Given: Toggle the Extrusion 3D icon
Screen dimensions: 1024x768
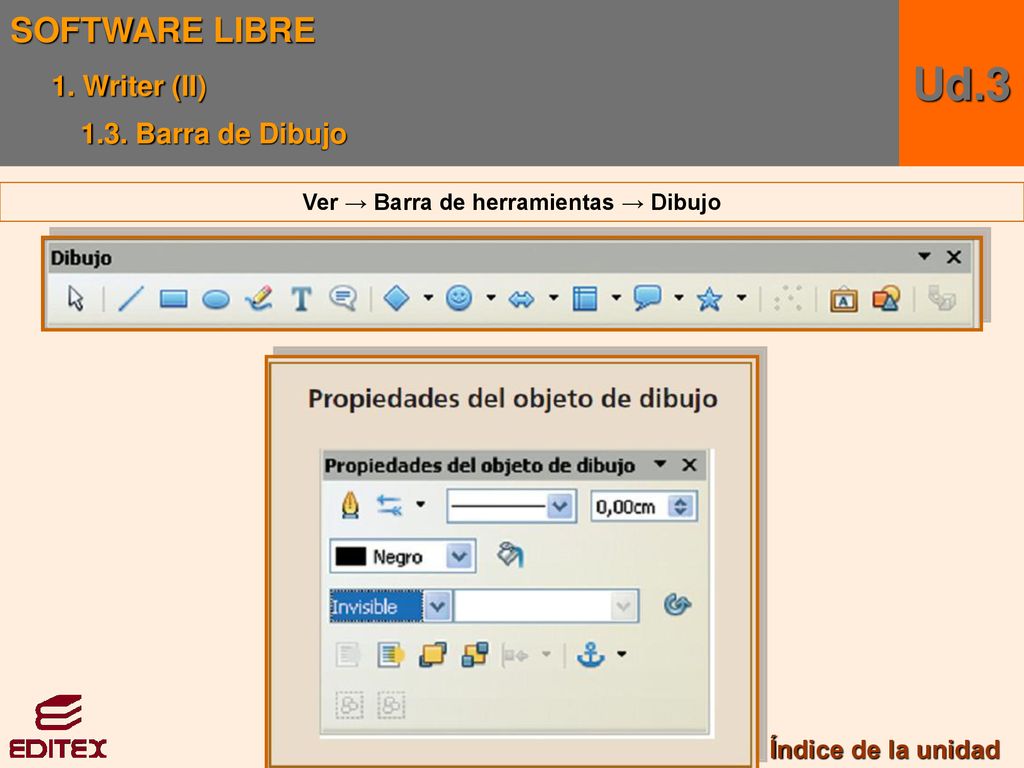Looking at the screenshot, I should coord(942,298).
